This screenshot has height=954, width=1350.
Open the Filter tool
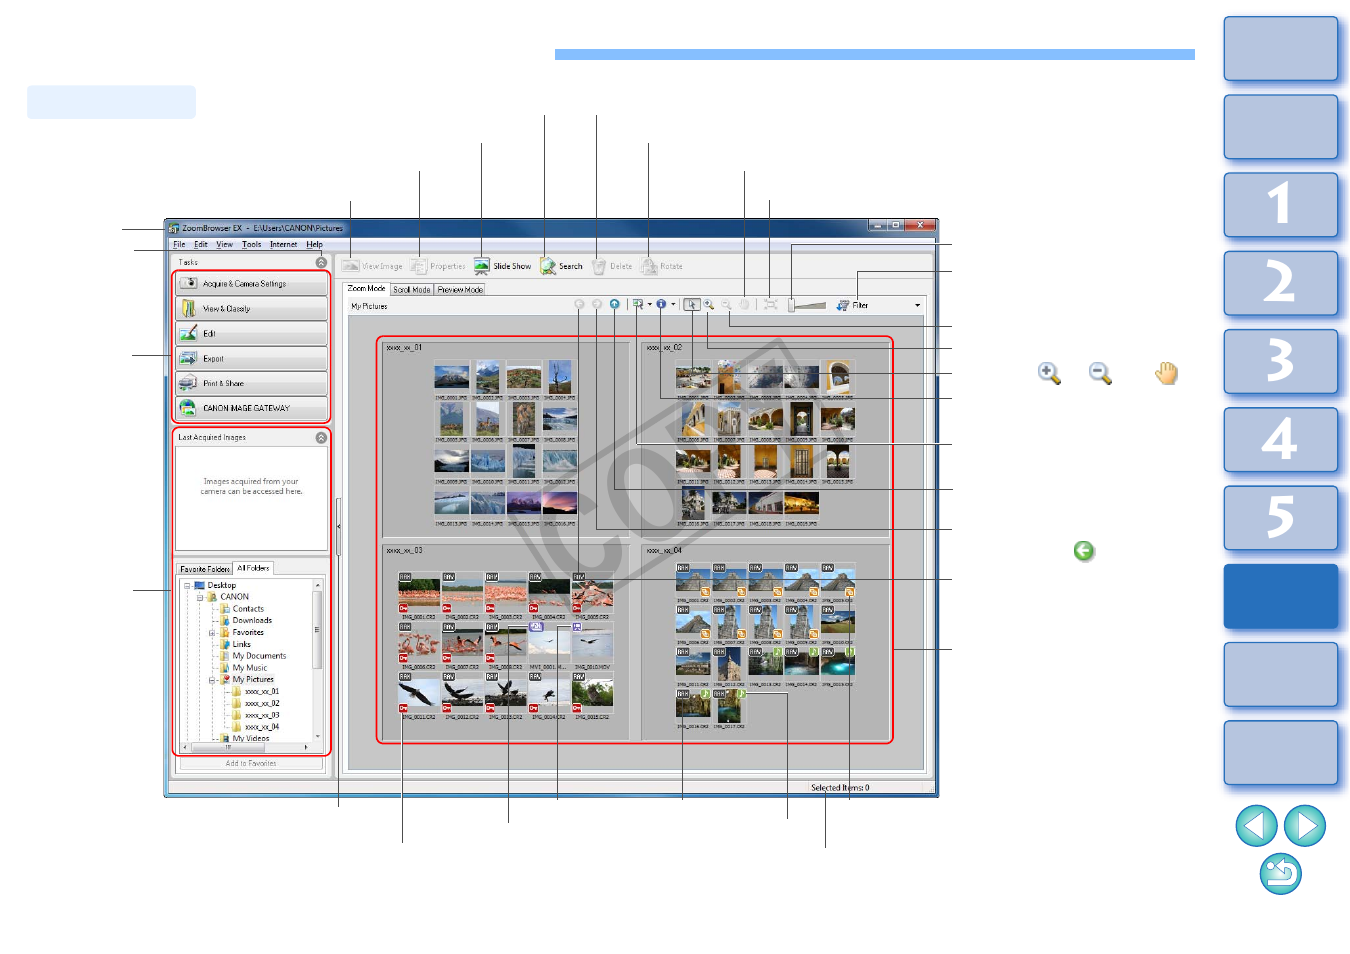(x=853, y=305)
